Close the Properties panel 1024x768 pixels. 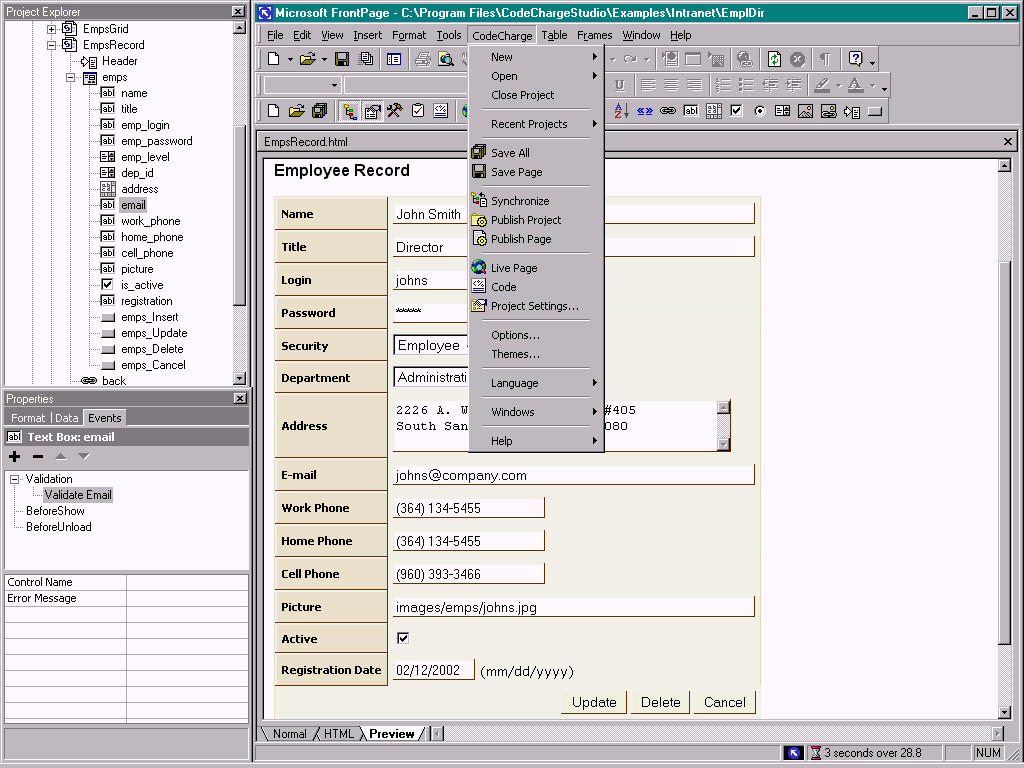coord(240,398)
